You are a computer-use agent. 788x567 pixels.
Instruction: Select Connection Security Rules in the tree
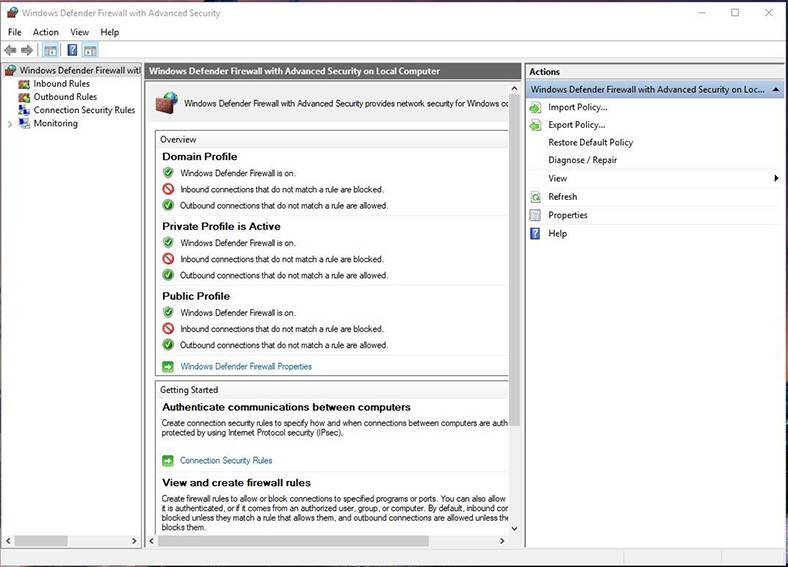tap(84, 110)
